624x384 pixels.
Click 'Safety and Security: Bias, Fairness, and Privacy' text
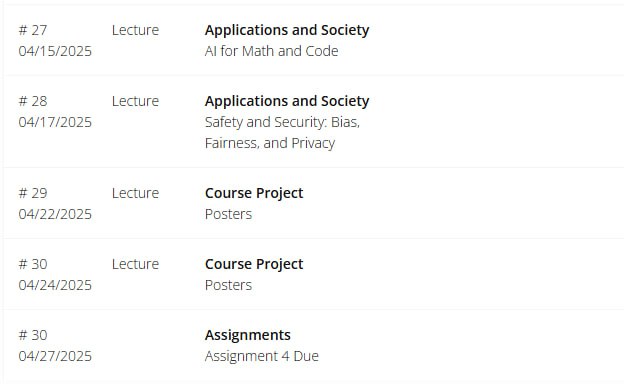point(282,133)
